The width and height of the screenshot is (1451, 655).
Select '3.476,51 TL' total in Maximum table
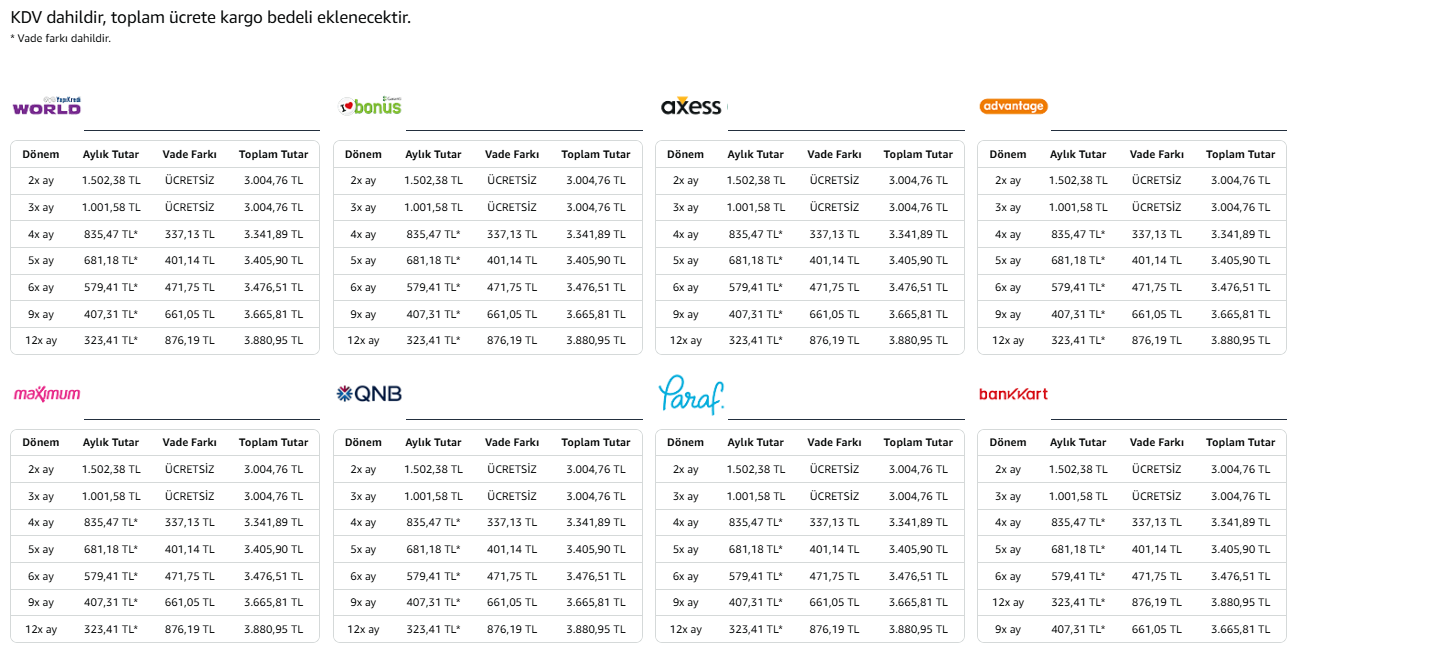[x=273, y=576]
